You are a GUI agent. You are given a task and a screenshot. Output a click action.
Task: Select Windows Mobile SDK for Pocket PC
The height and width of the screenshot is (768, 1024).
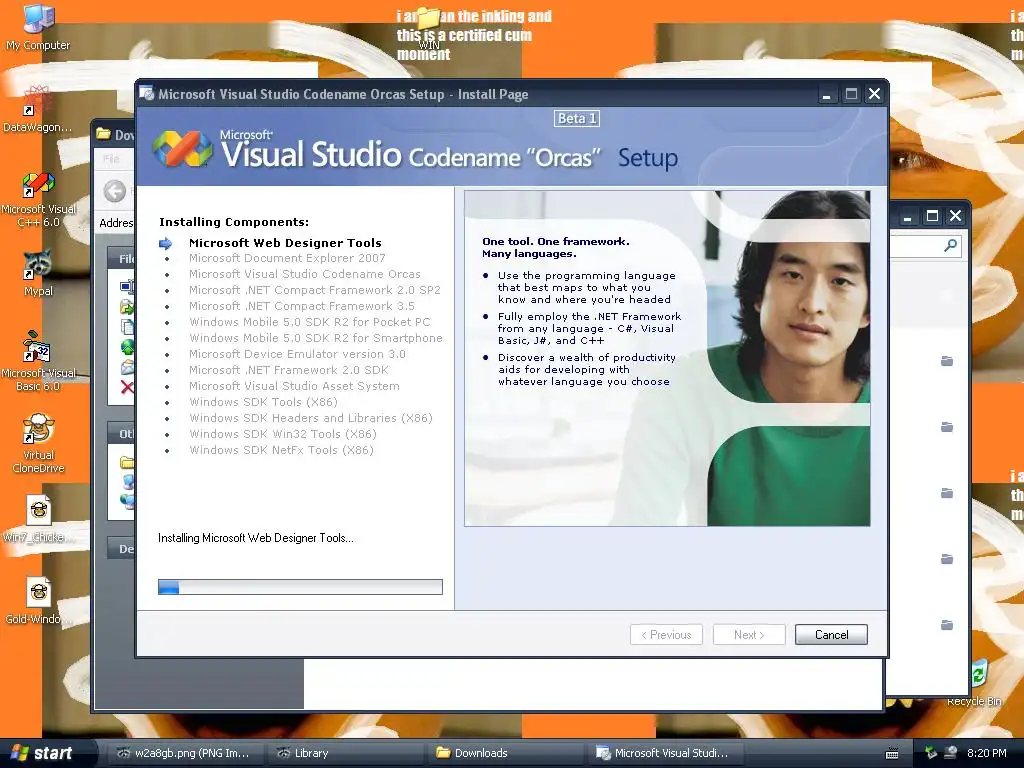coord(310,322)
